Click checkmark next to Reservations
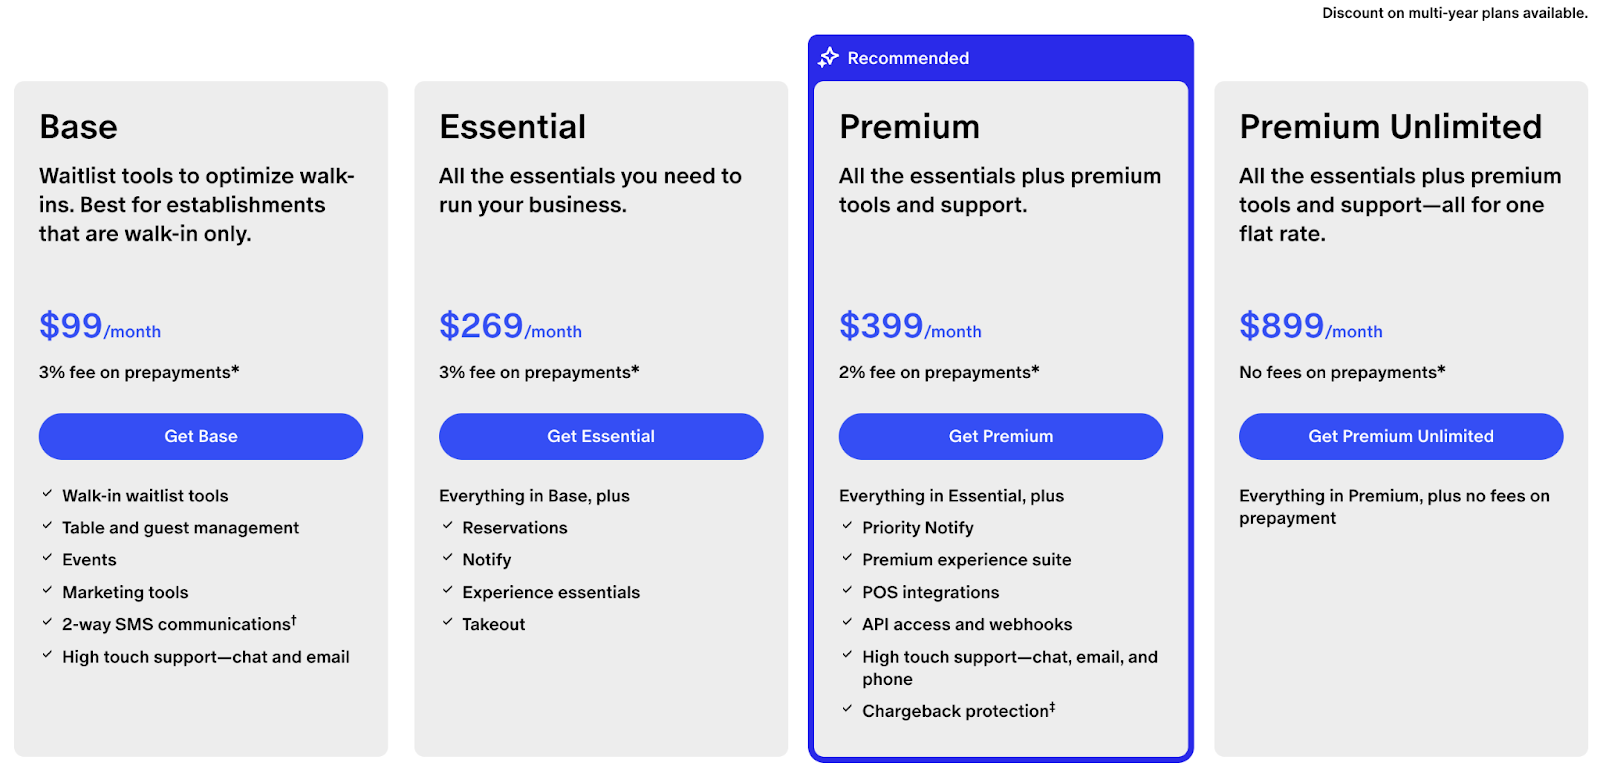 (x=447, y=526)
